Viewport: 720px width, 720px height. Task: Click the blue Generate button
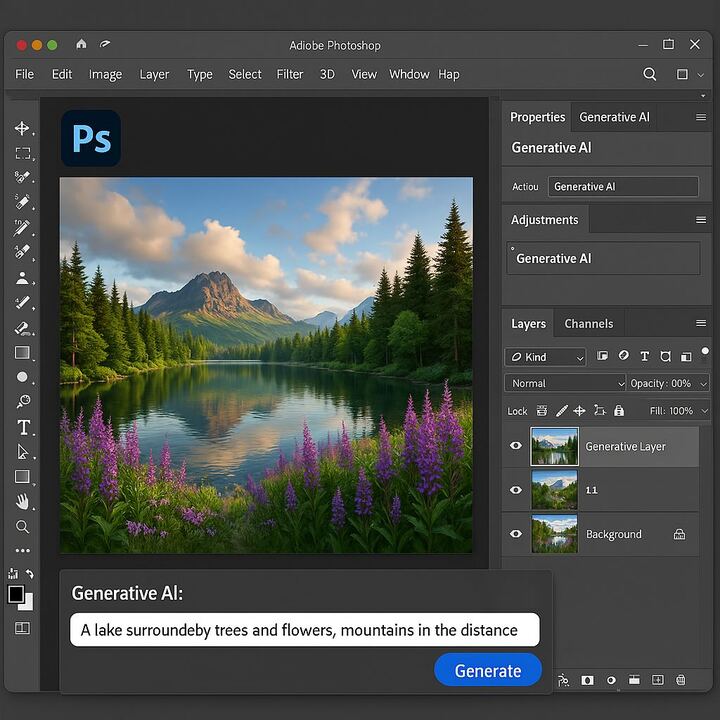(488, 670)
